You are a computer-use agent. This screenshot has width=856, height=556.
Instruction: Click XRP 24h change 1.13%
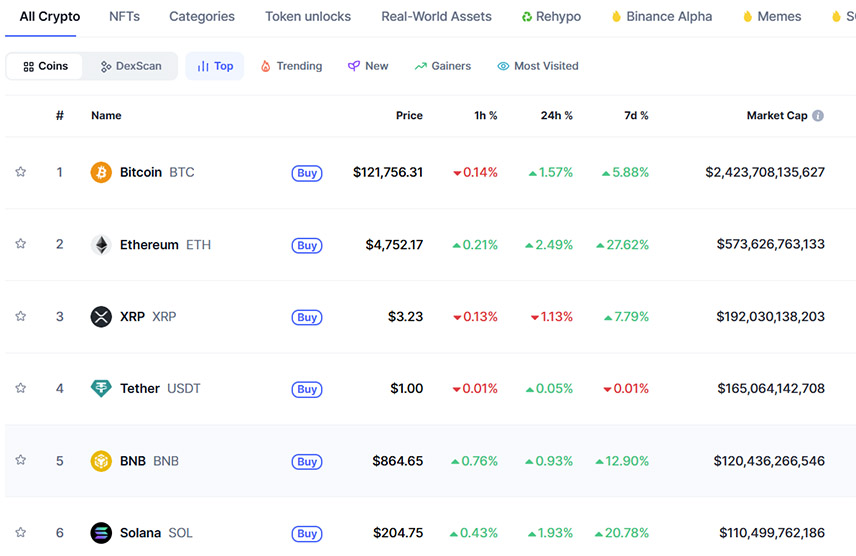551,317
